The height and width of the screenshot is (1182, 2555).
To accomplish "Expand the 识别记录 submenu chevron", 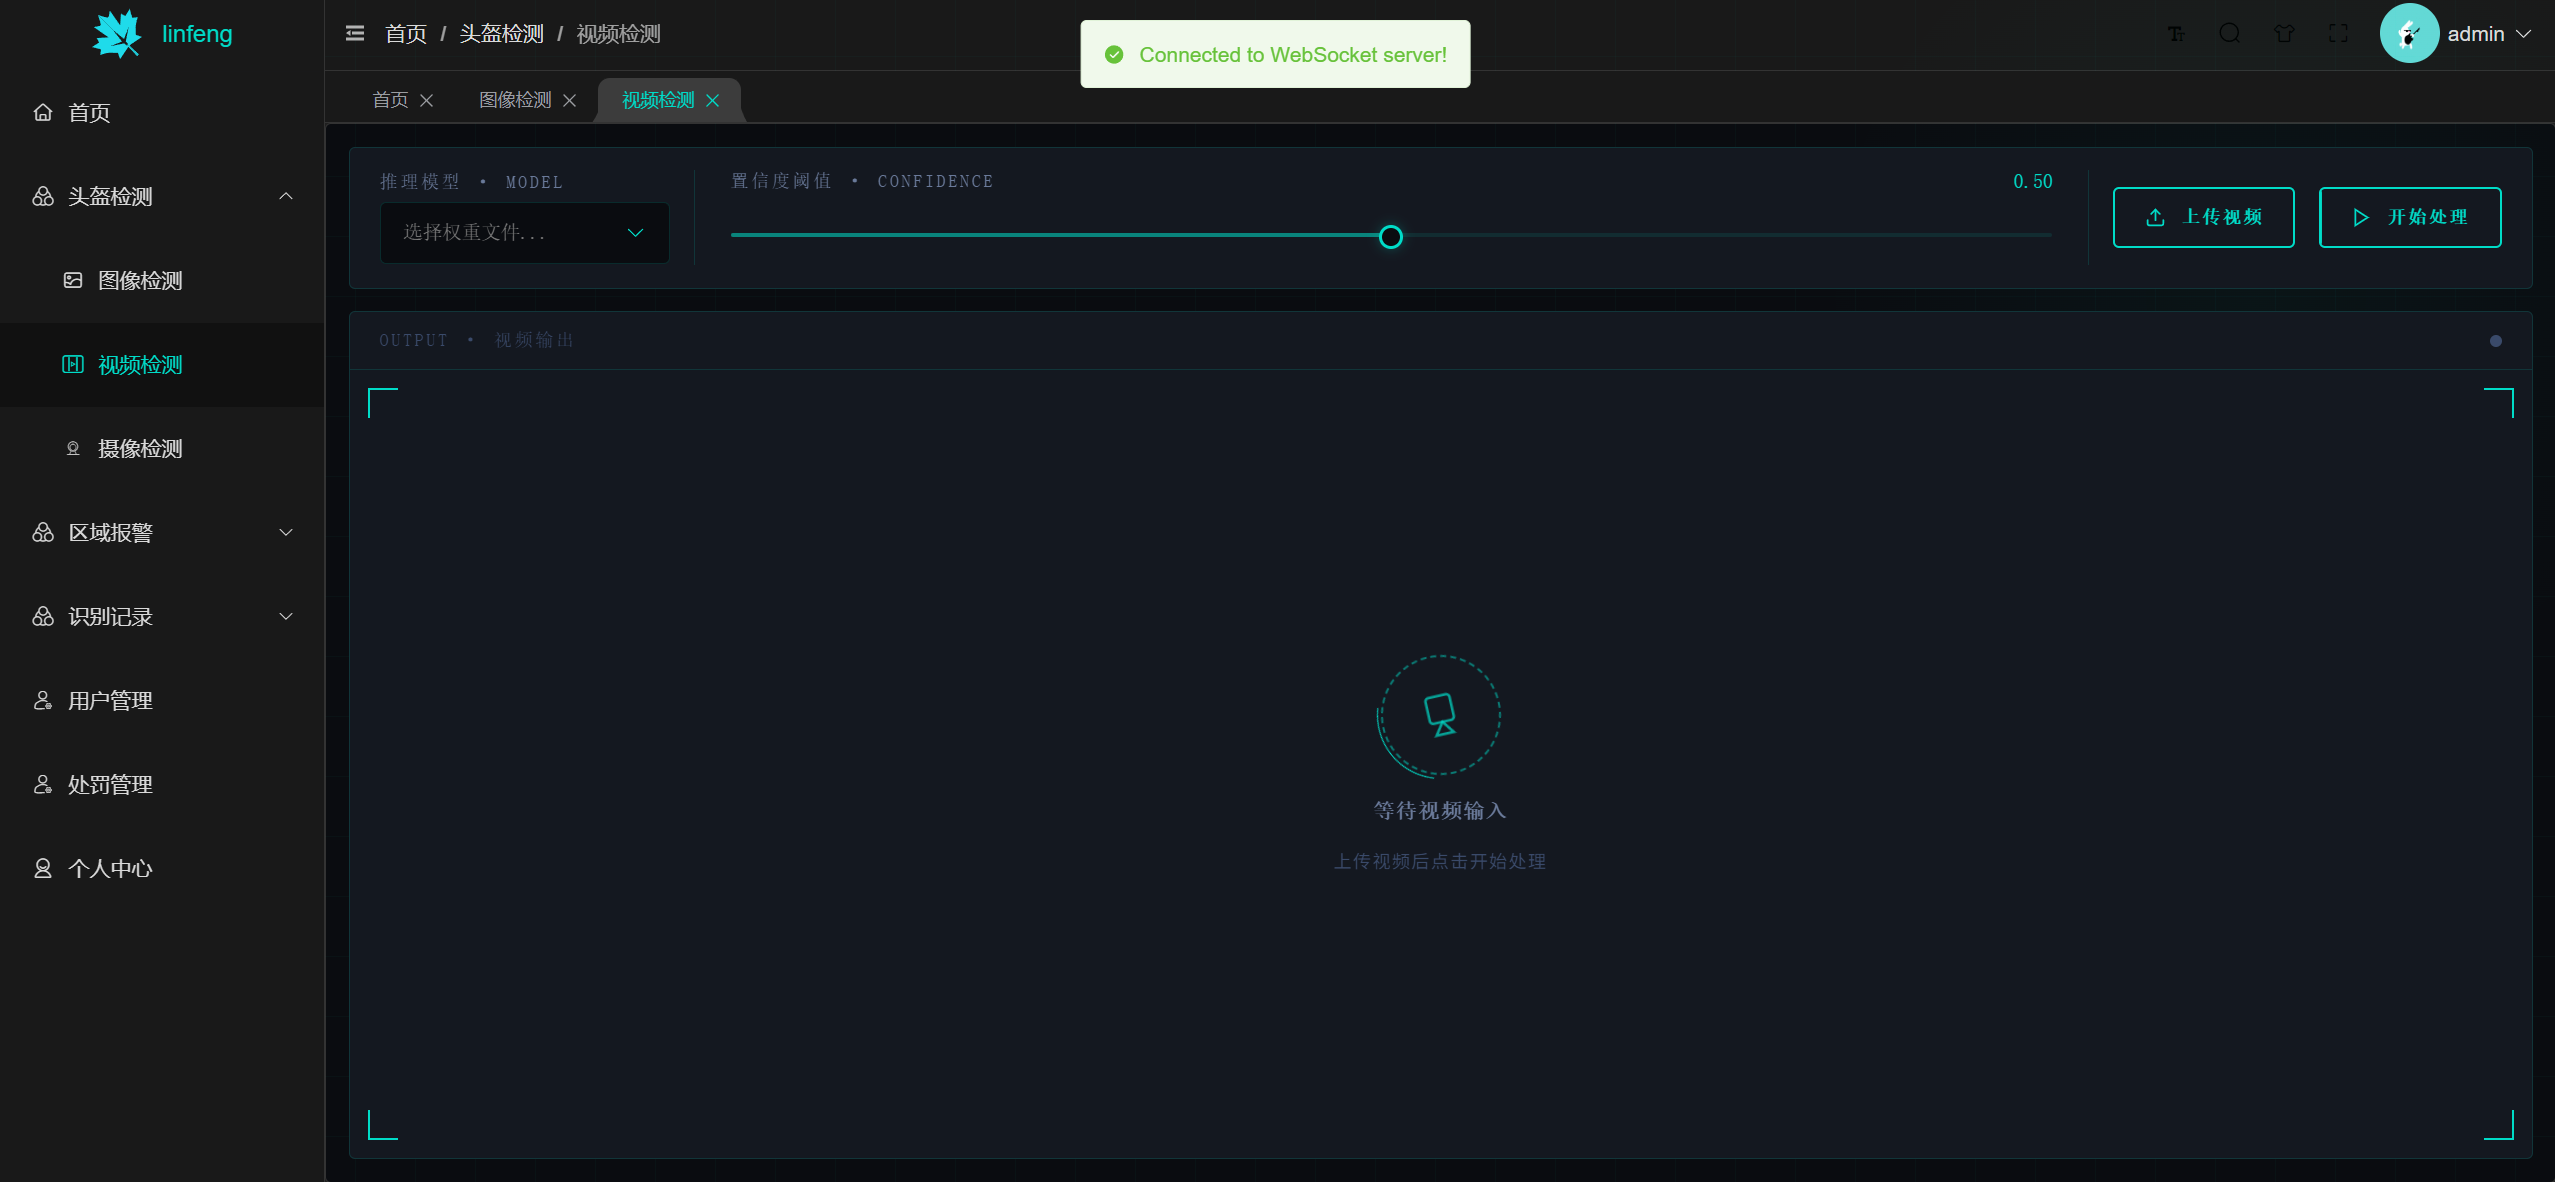I will point(286,616).
